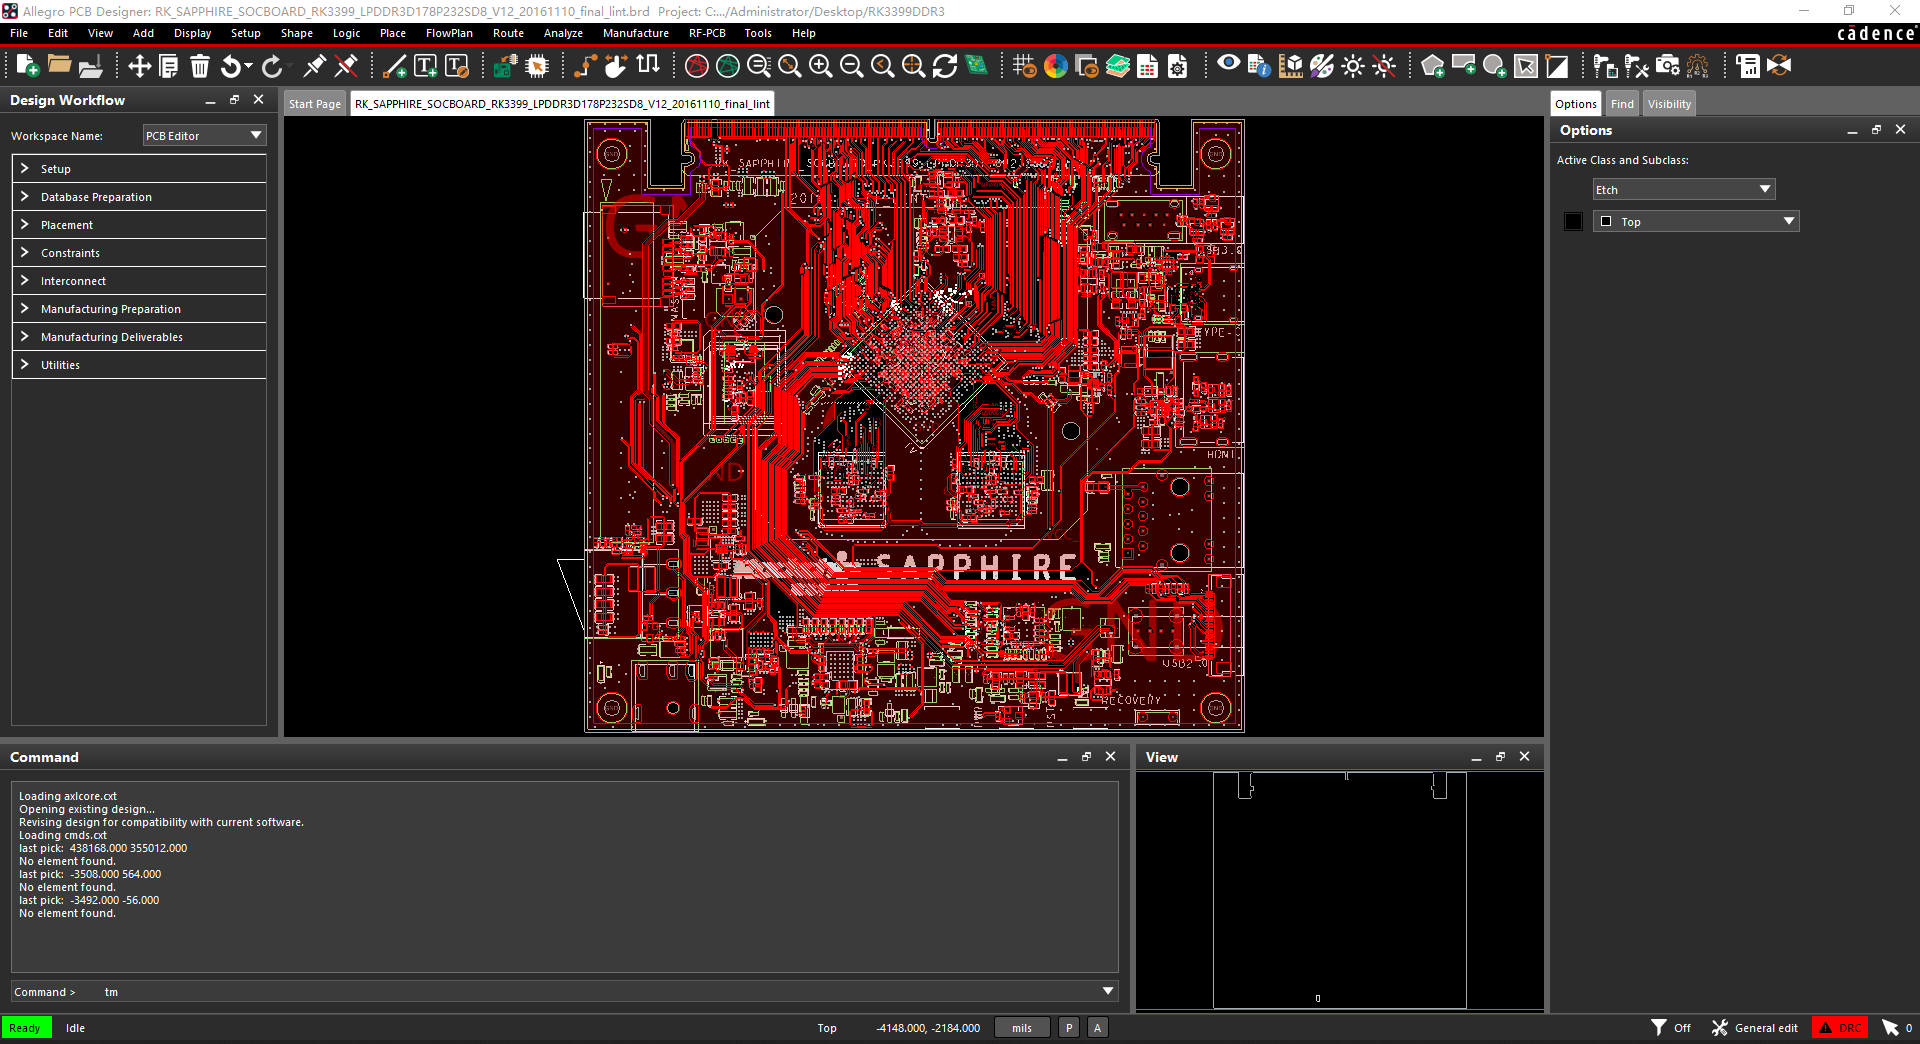The height and width of the screenshot is (1044, 1920).
Task: Expand the Manufacturing Deliverables section
Action: [x=139, y=337]
